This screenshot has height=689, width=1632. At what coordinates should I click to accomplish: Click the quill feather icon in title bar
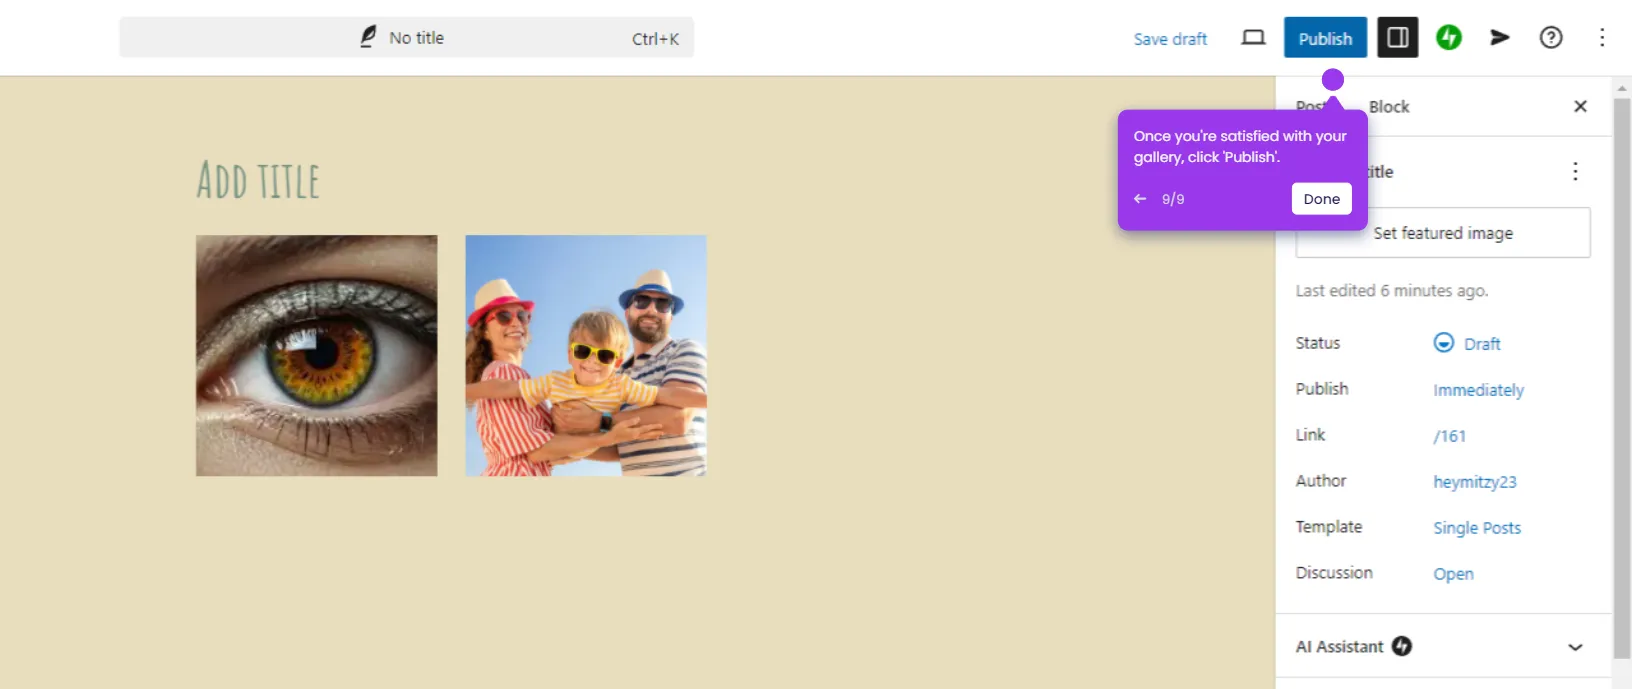368,37
